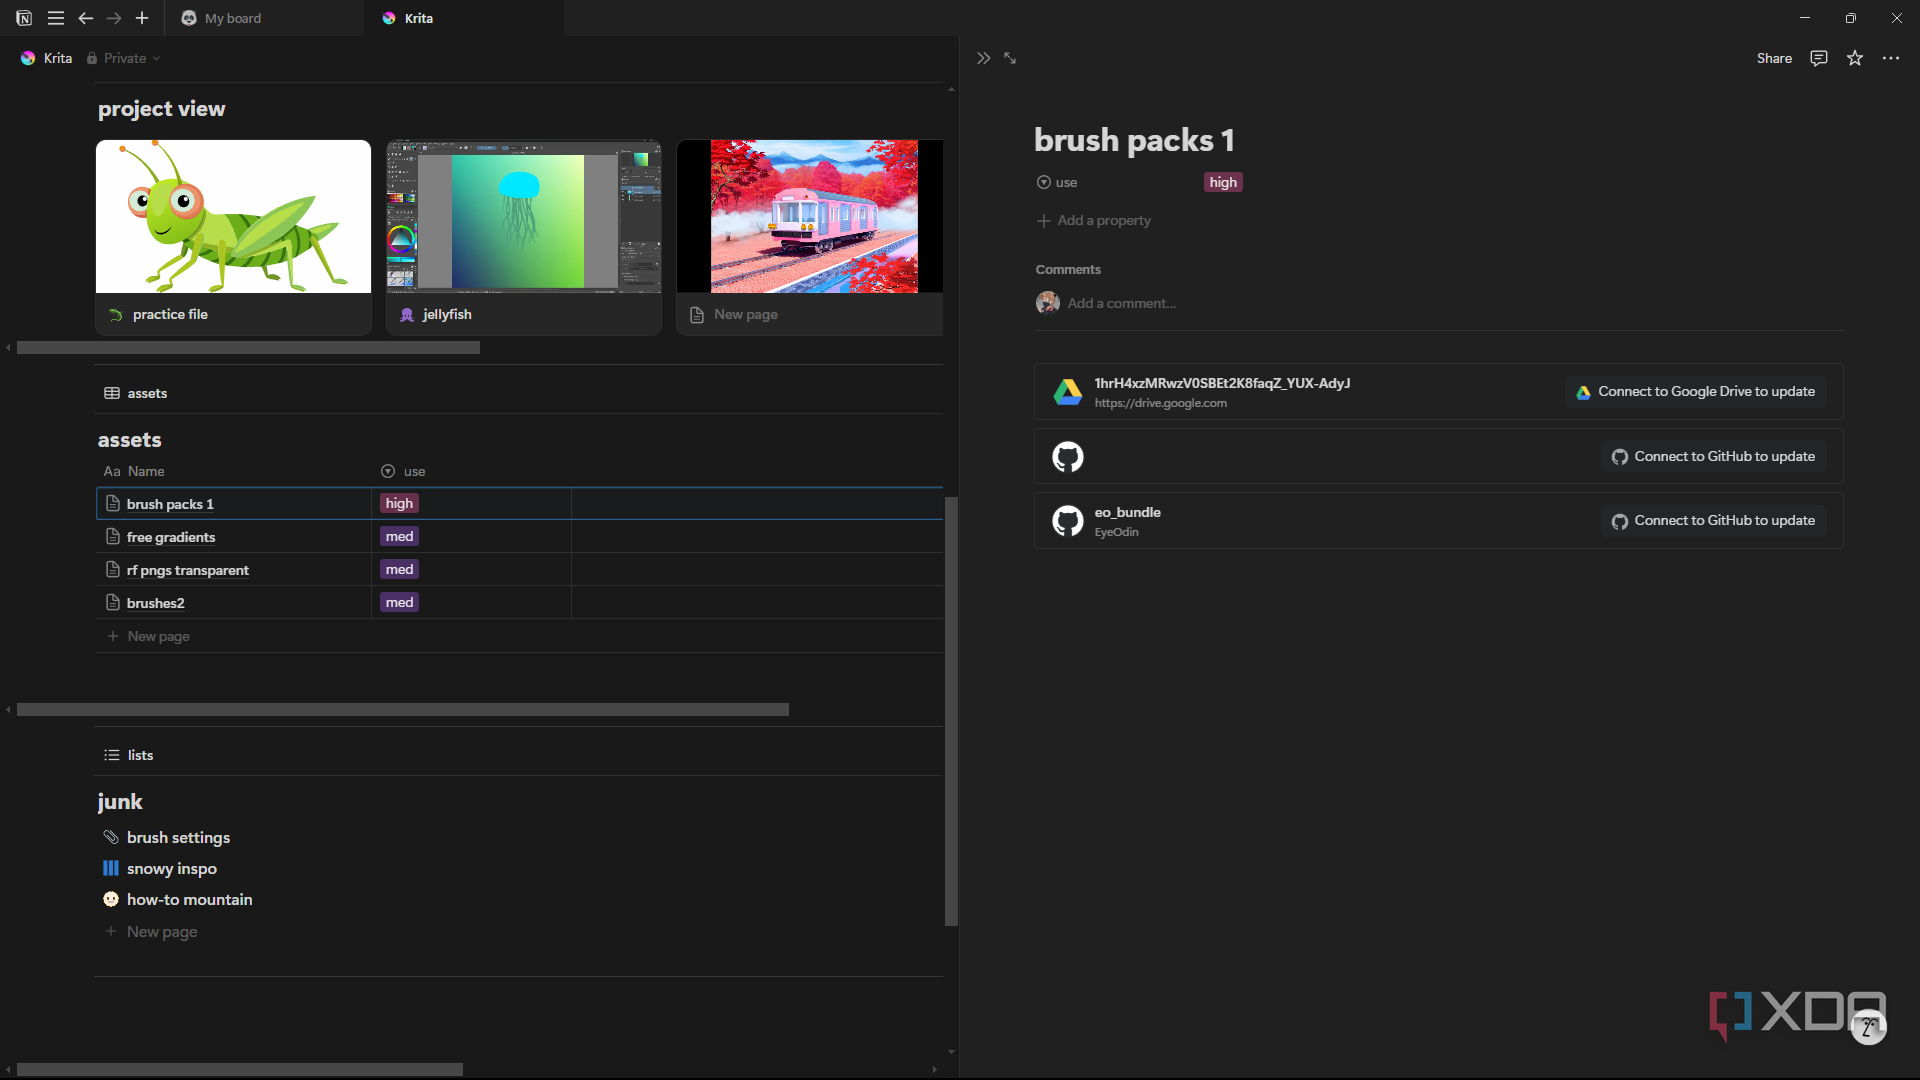
Task: Open help question-mark button
Action: click(x=1868, y=1027)
